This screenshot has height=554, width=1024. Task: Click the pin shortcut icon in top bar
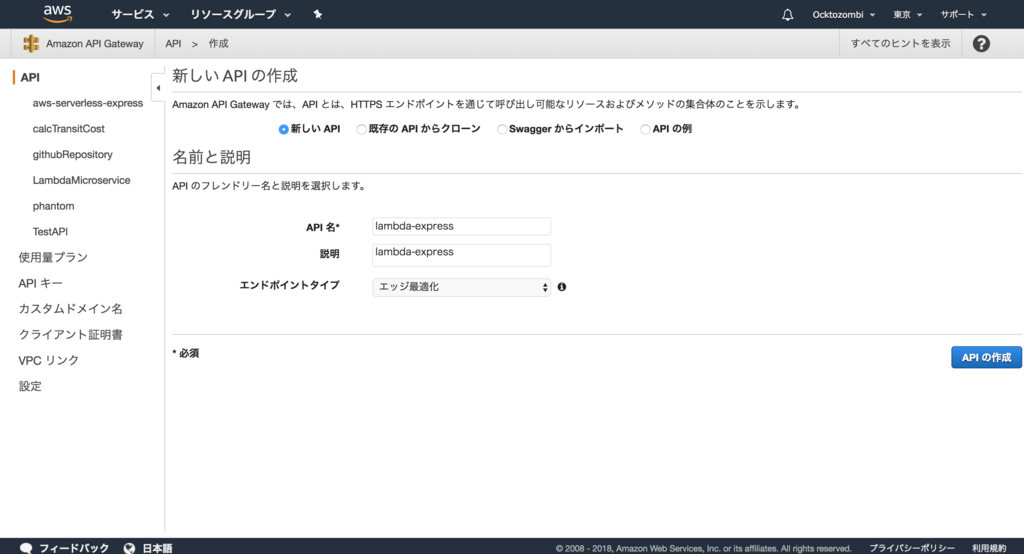click(x=317, y=14)
